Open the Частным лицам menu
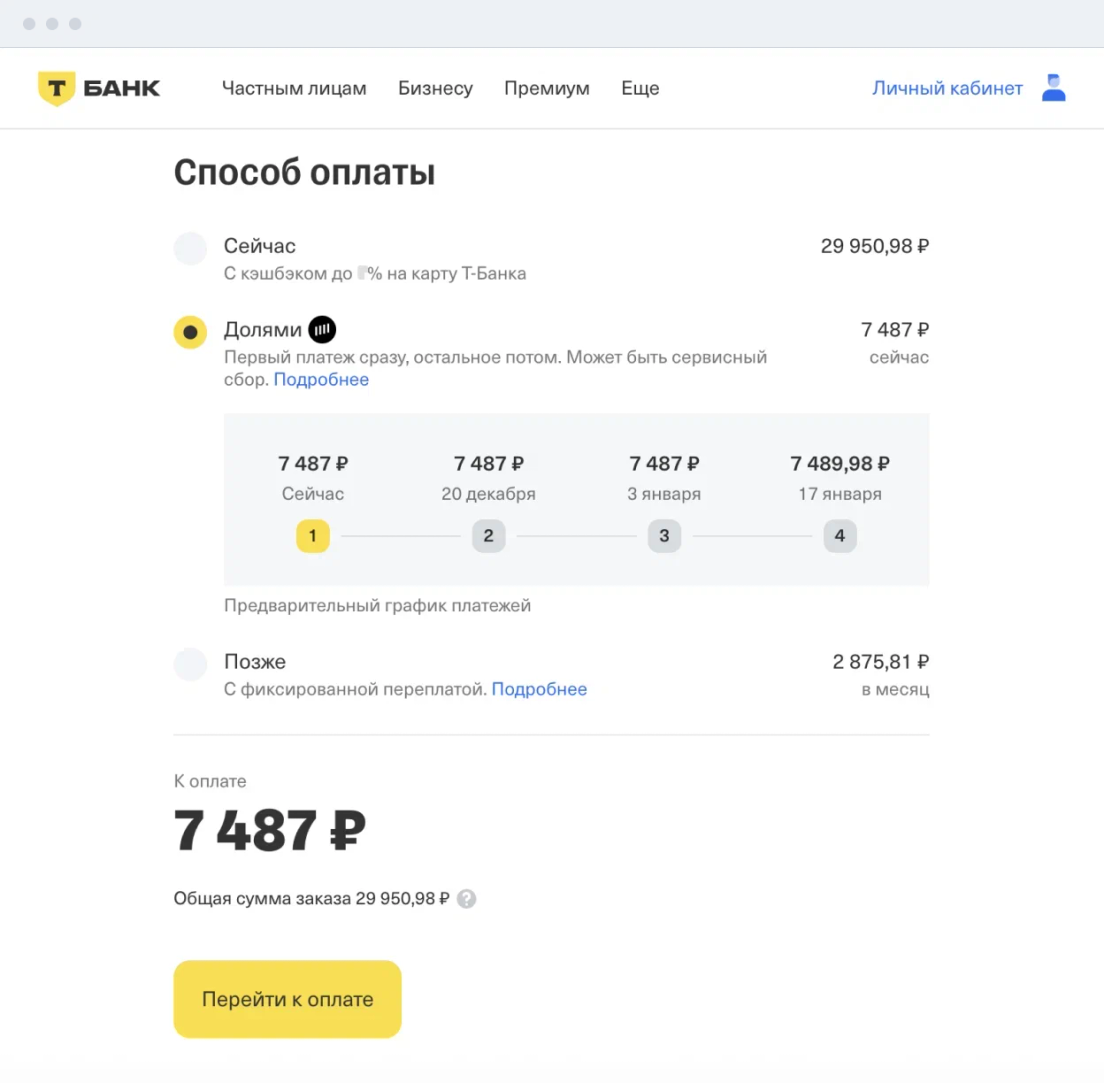1104x1083 pixels. click(x=294, y=88)
